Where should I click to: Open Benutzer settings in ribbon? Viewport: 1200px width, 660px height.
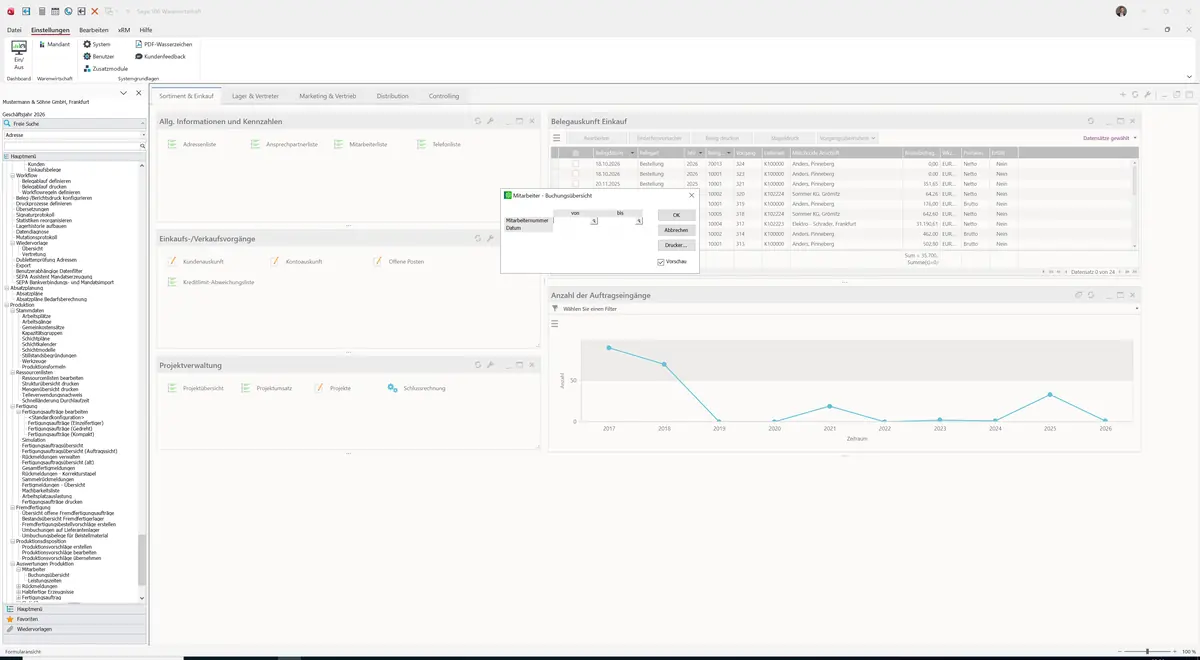point(99,57)
